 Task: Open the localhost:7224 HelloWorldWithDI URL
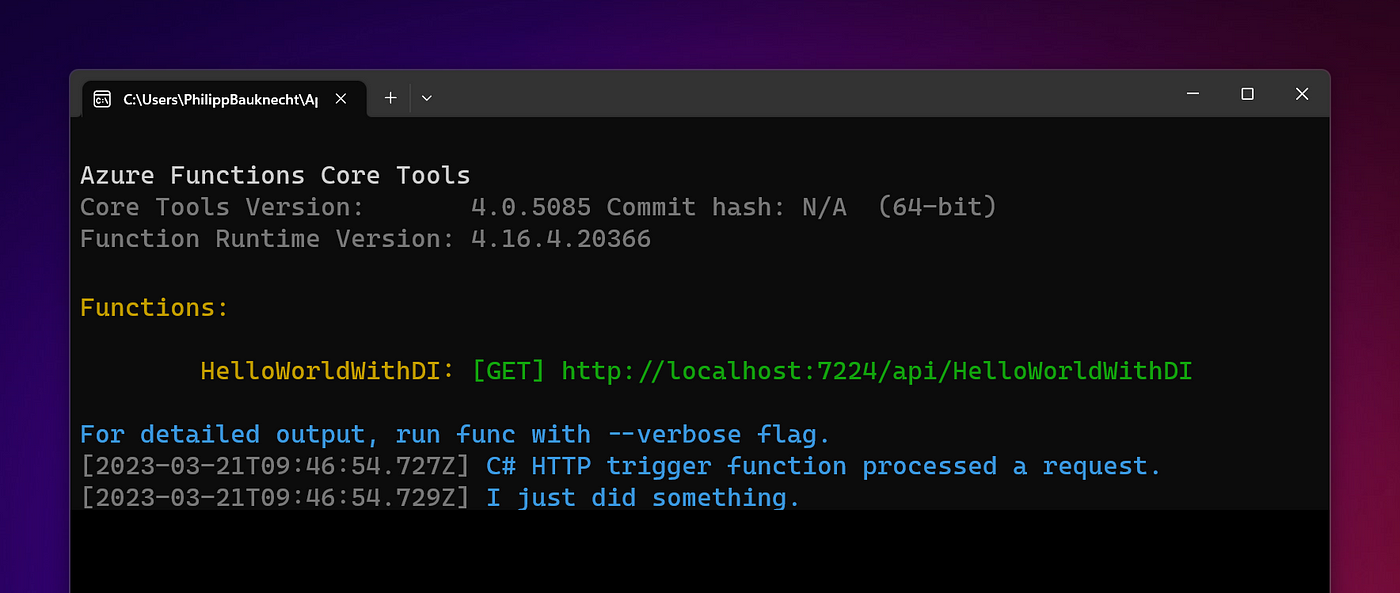coord(877,372)
